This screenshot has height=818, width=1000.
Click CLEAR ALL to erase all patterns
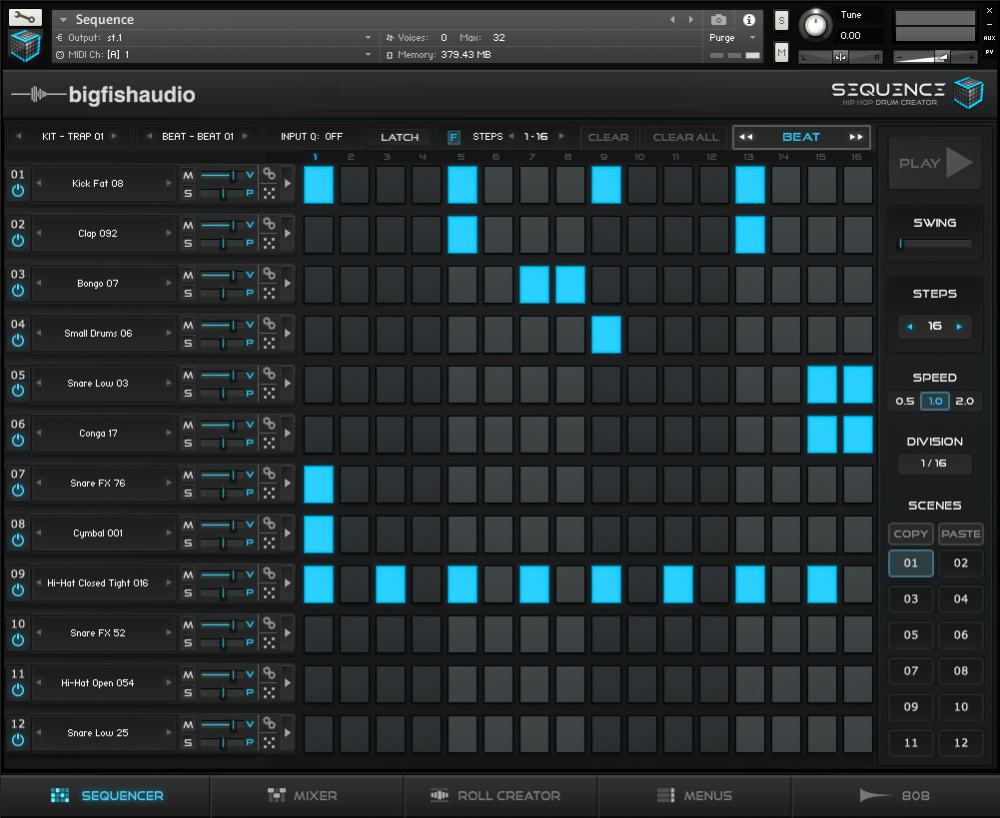[684, 137]
